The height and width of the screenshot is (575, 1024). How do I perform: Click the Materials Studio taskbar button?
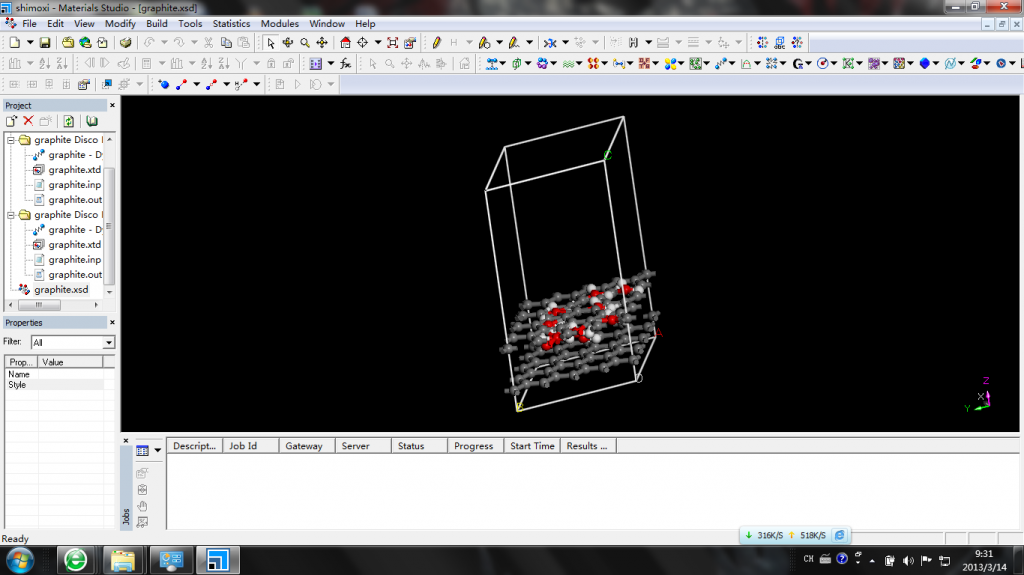pos(217,561)
